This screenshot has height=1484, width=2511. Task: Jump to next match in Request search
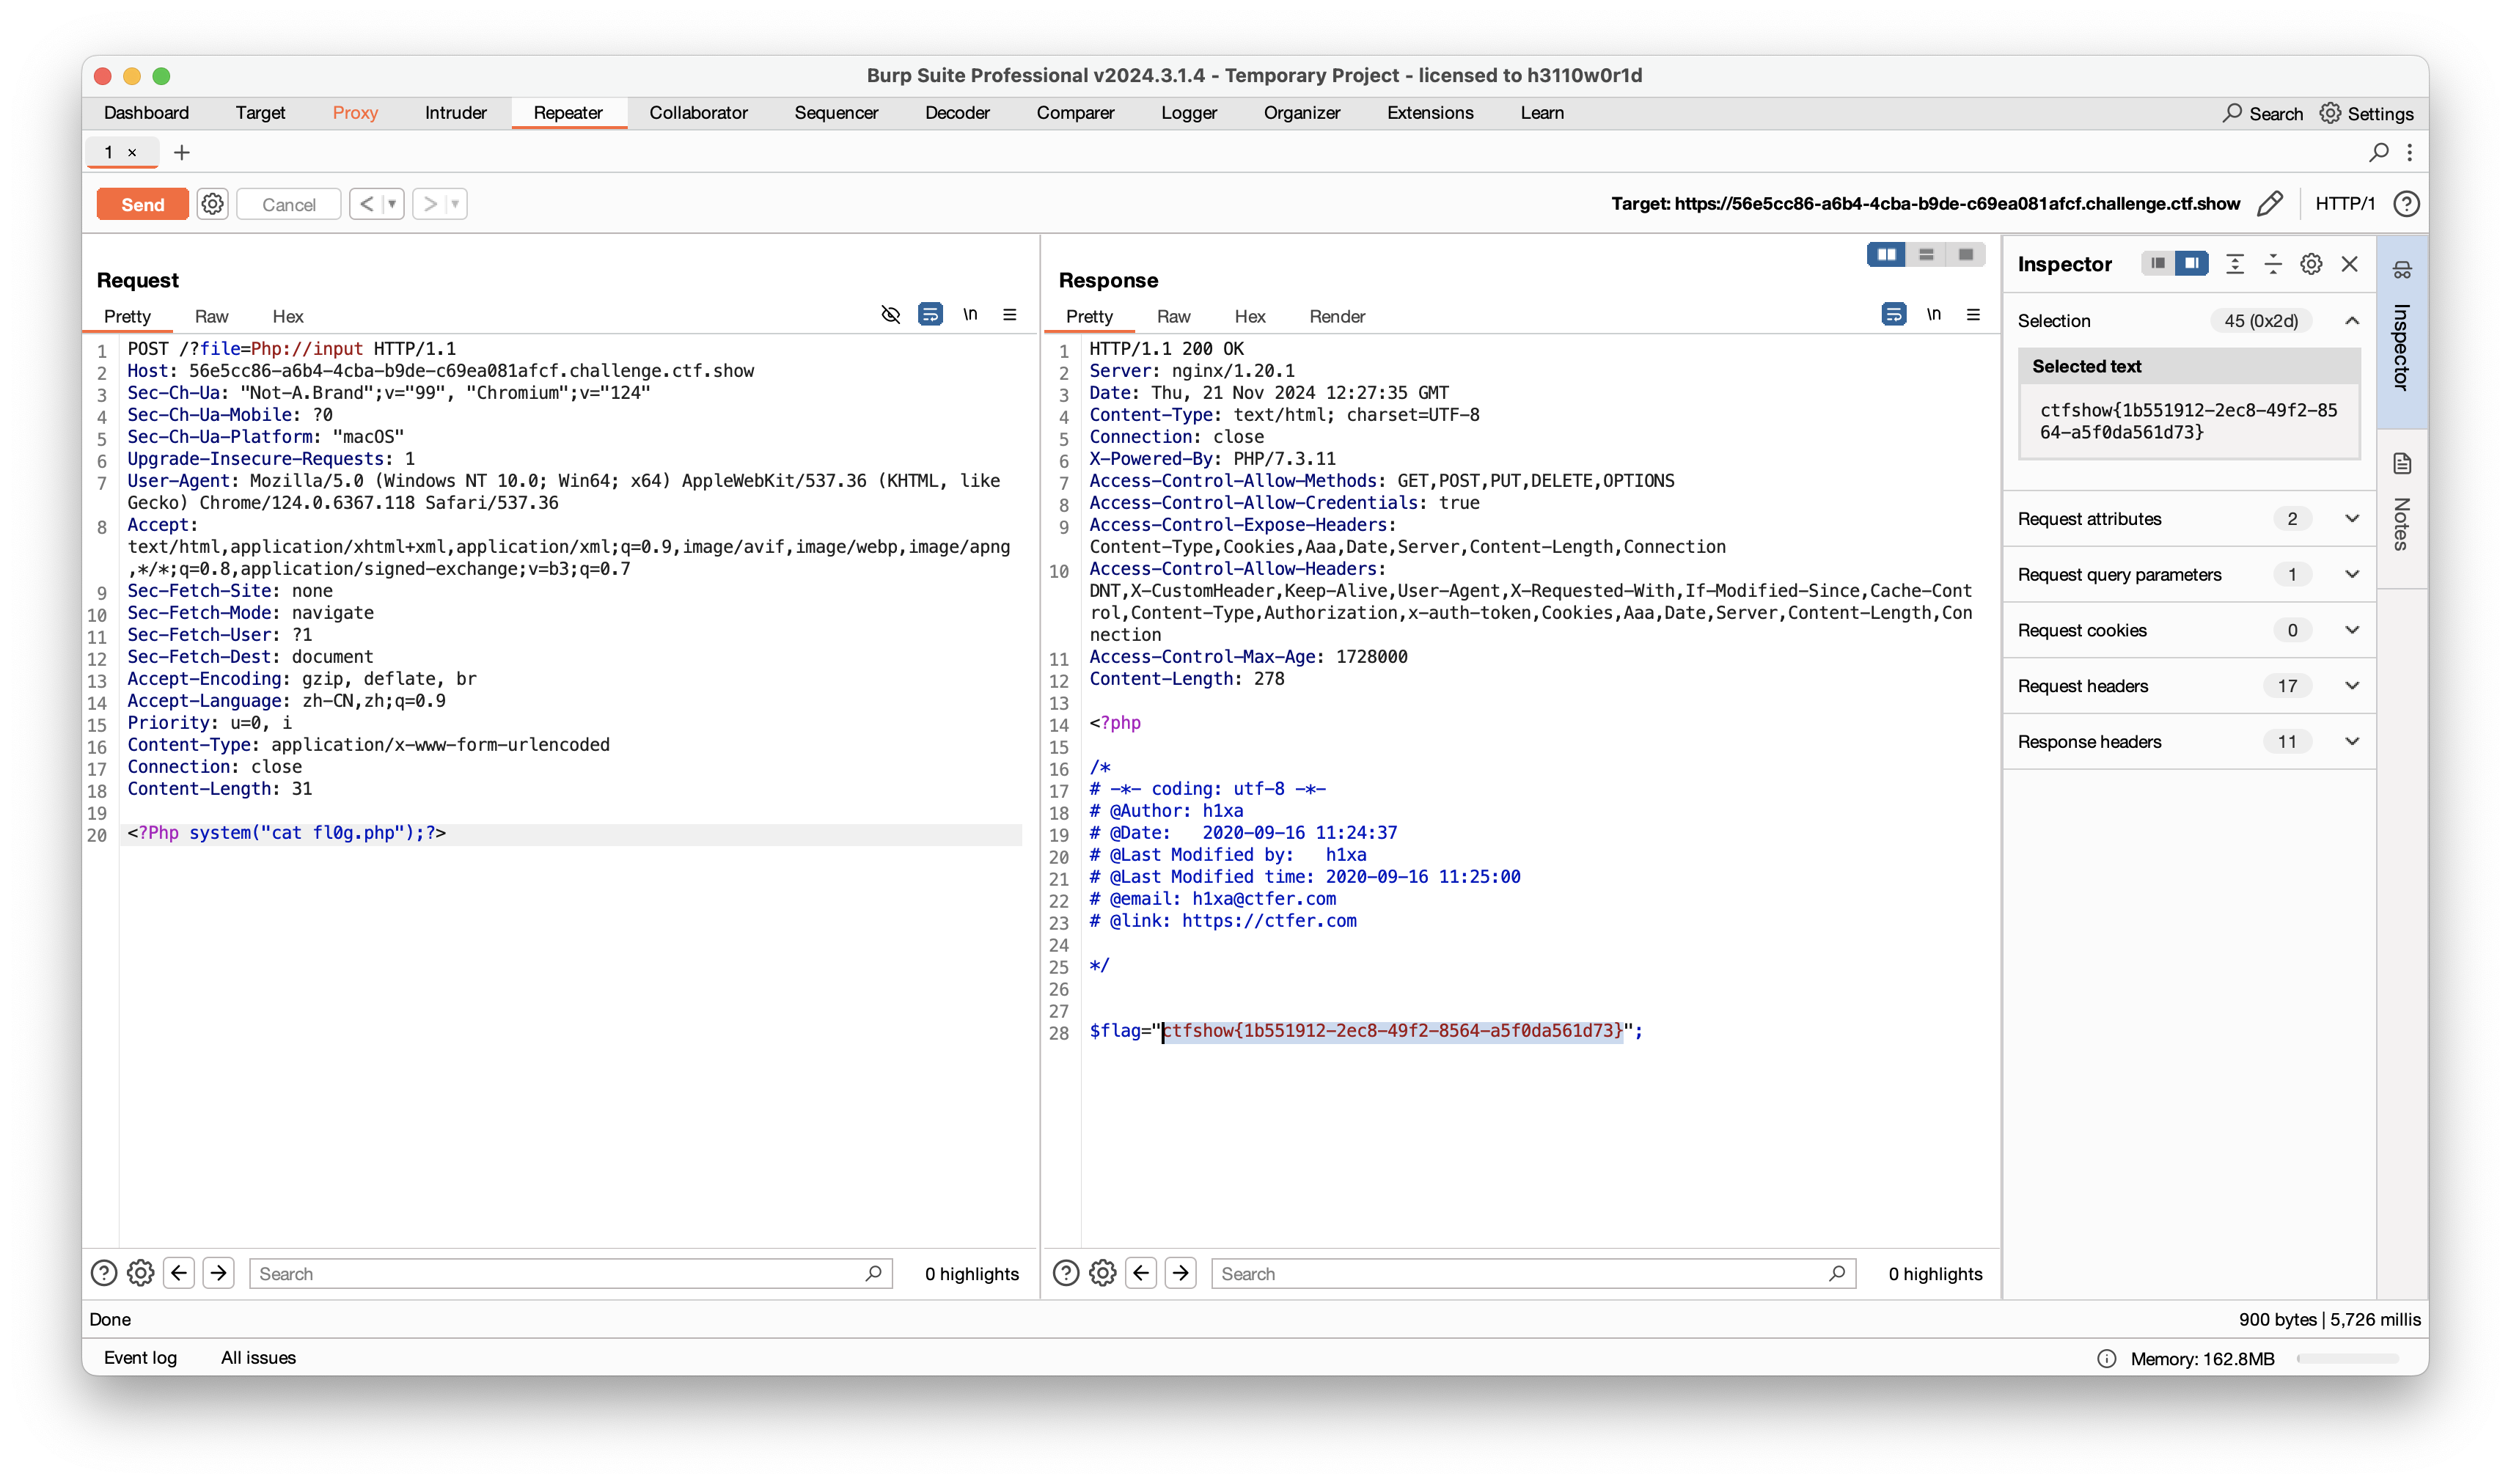tap(219, 1273)
